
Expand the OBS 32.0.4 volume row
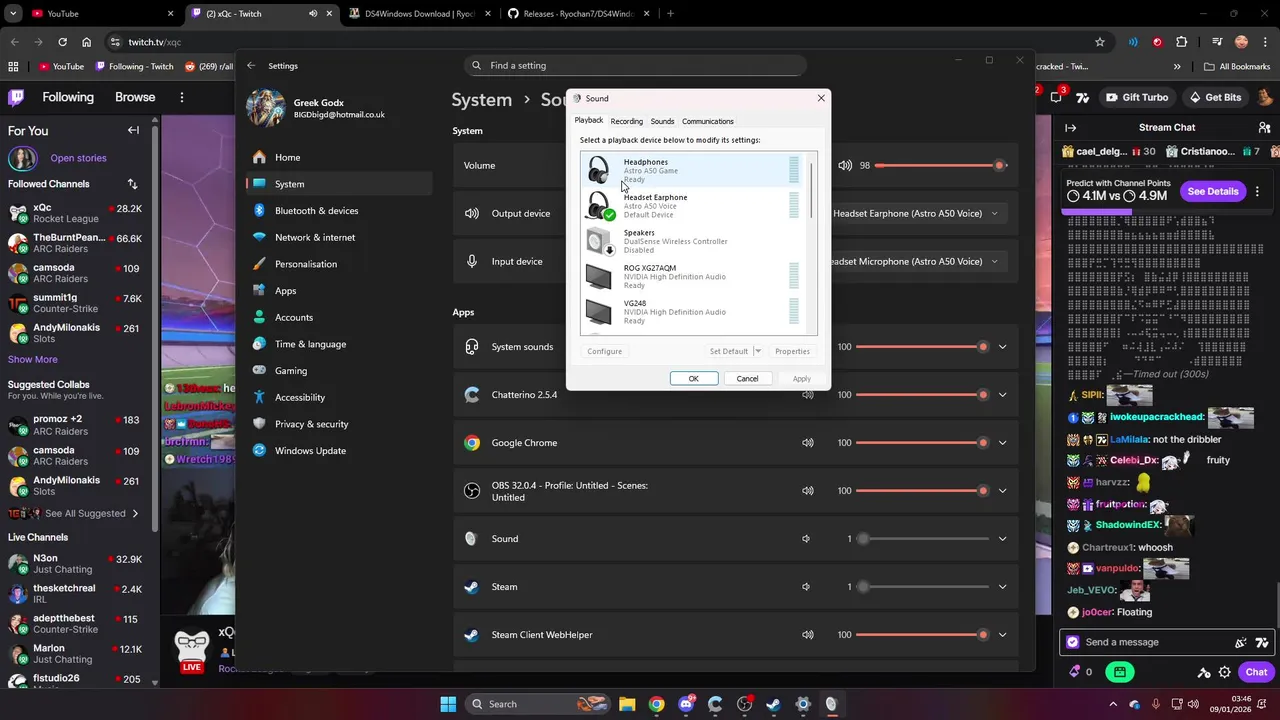pos(1002,491)
